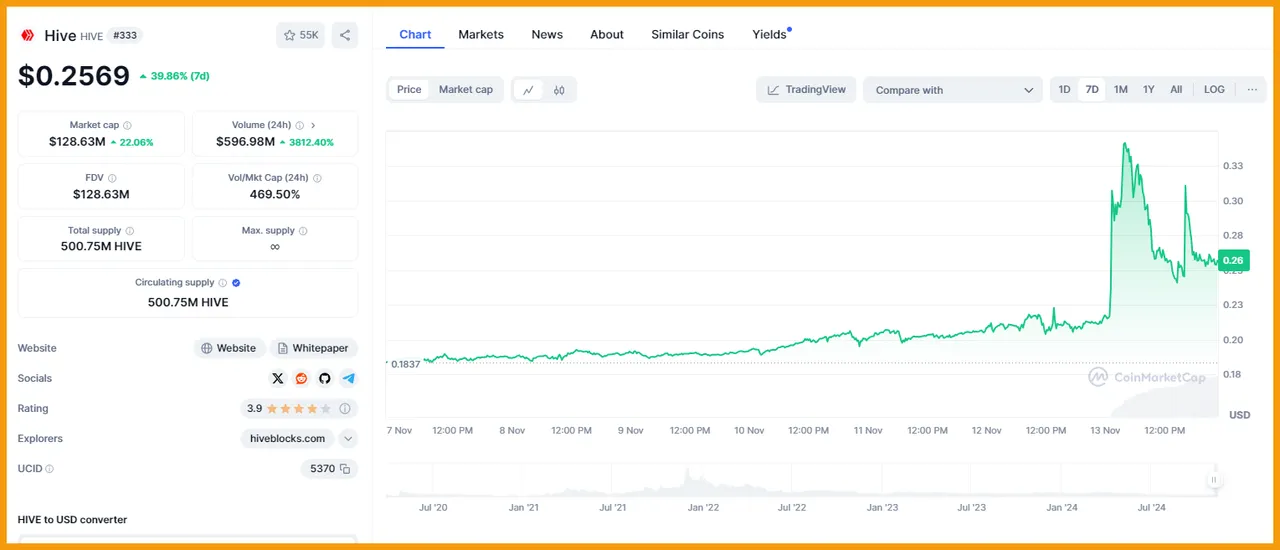The width and height of the screenshot is (1280, 550).
Task: Click the #333 rank badge
Action: [x=125, y=35]
